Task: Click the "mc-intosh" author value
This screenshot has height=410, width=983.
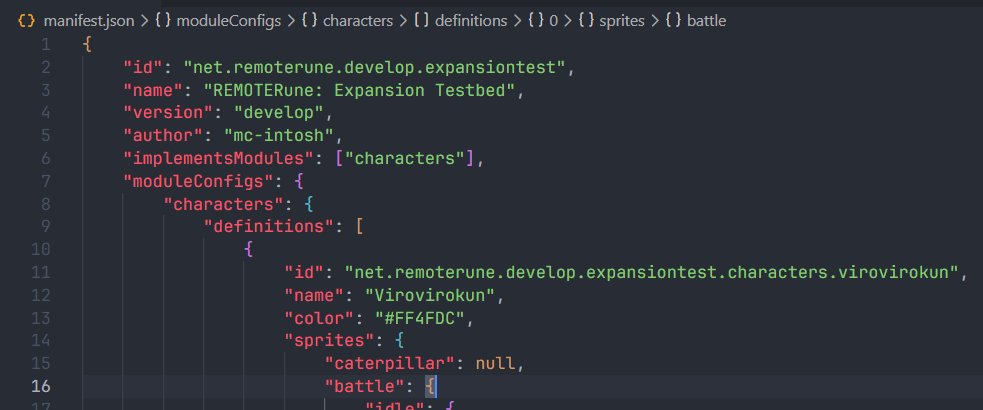Action: pos(278,136)
